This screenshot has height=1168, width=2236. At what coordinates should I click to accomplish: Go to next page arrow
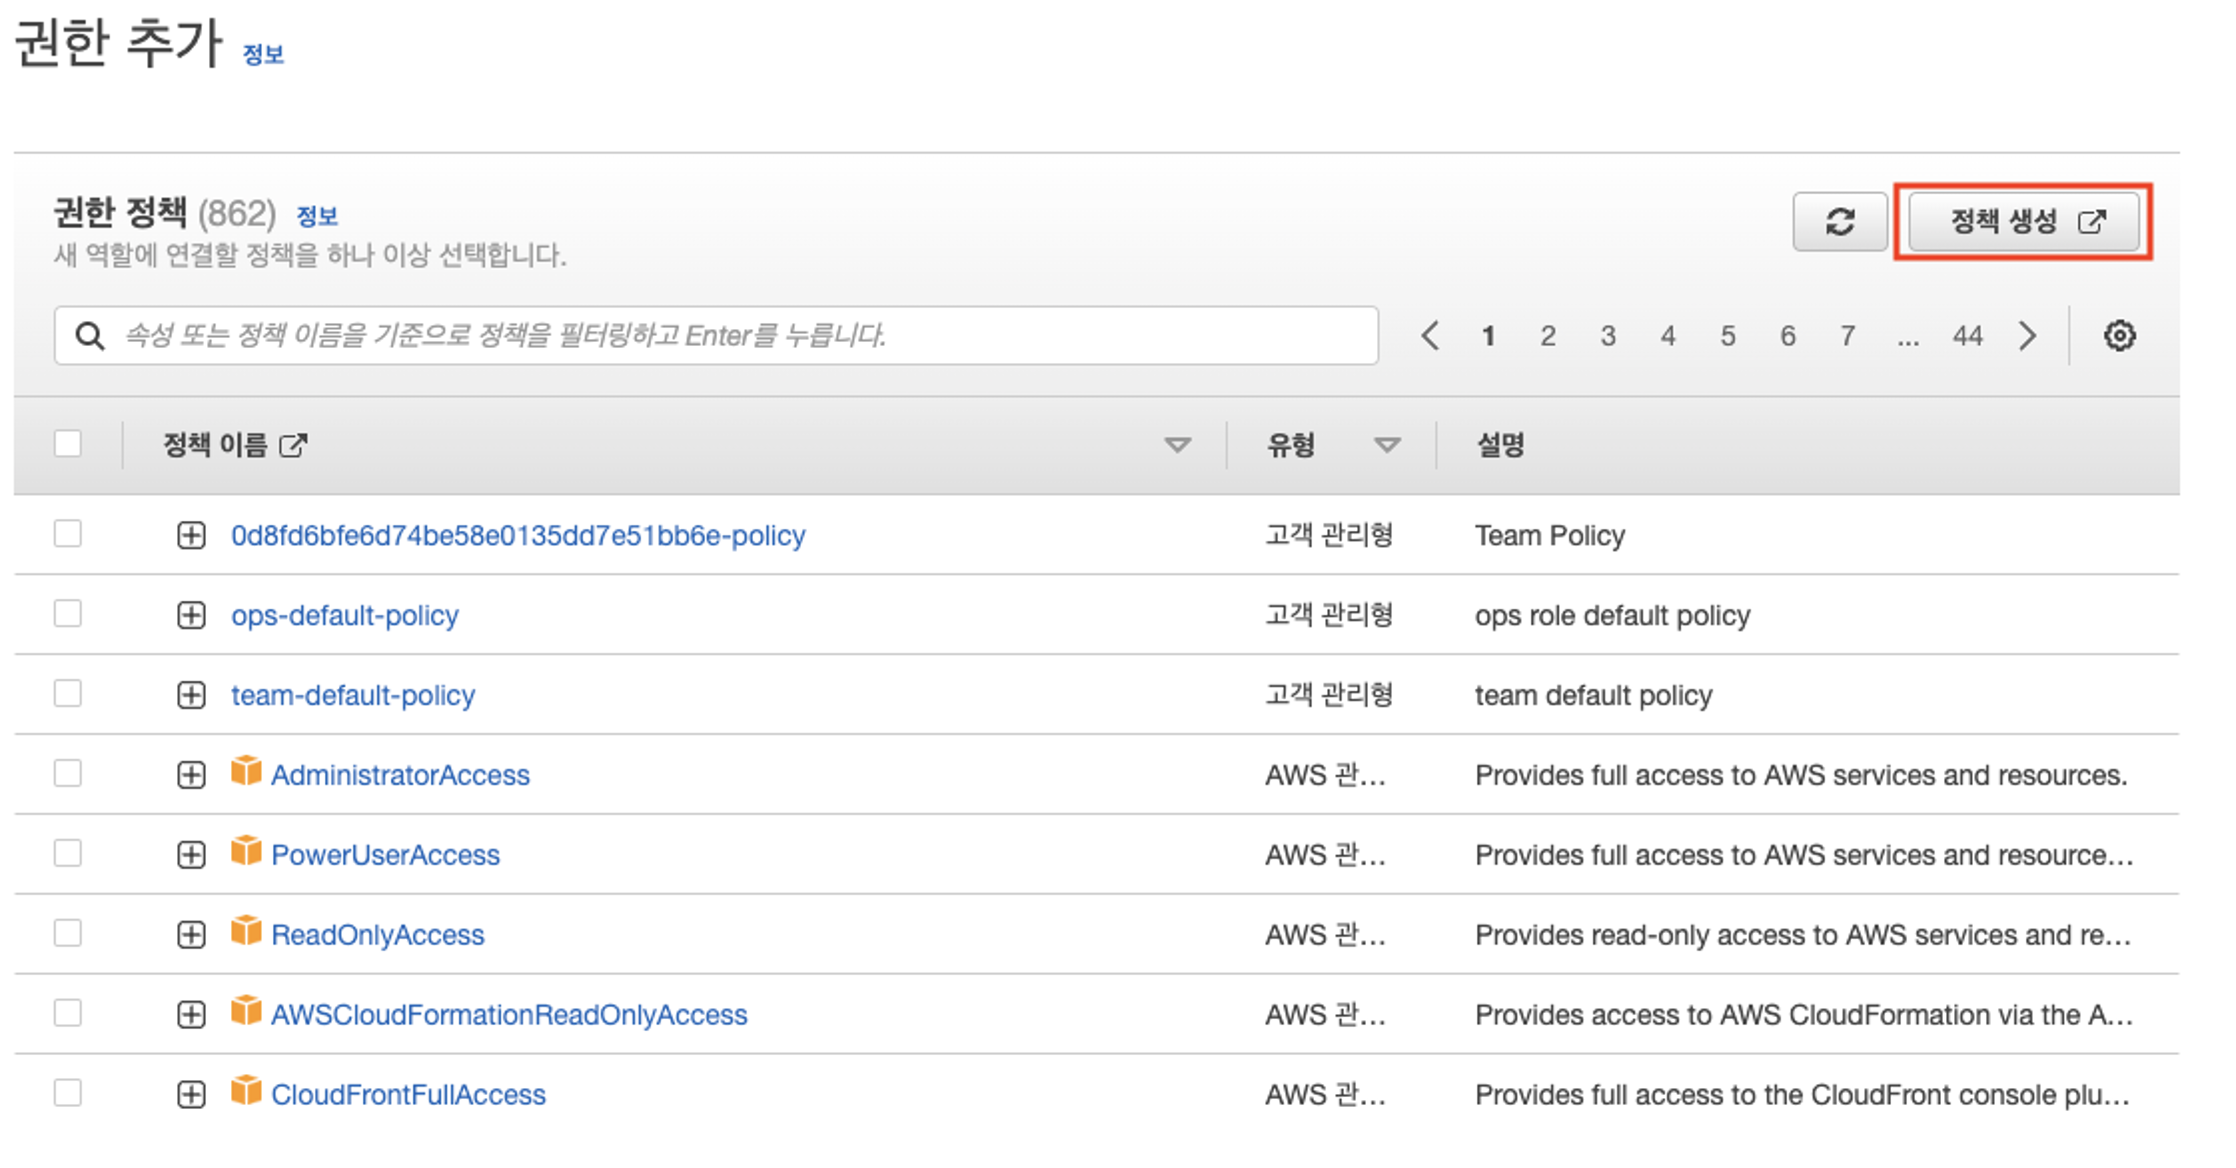coord(2027,336)
